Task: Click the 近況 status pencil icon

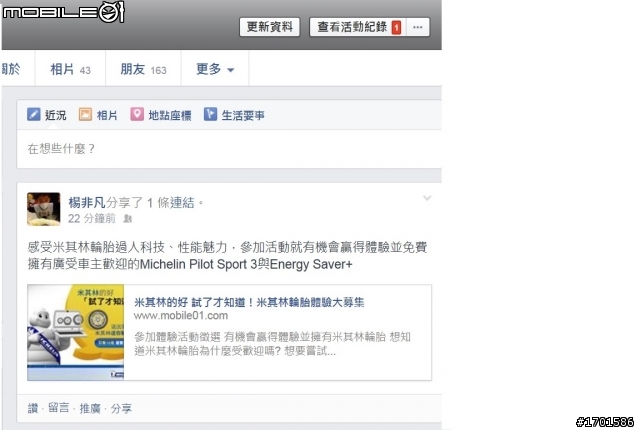Action: point(33,114)
